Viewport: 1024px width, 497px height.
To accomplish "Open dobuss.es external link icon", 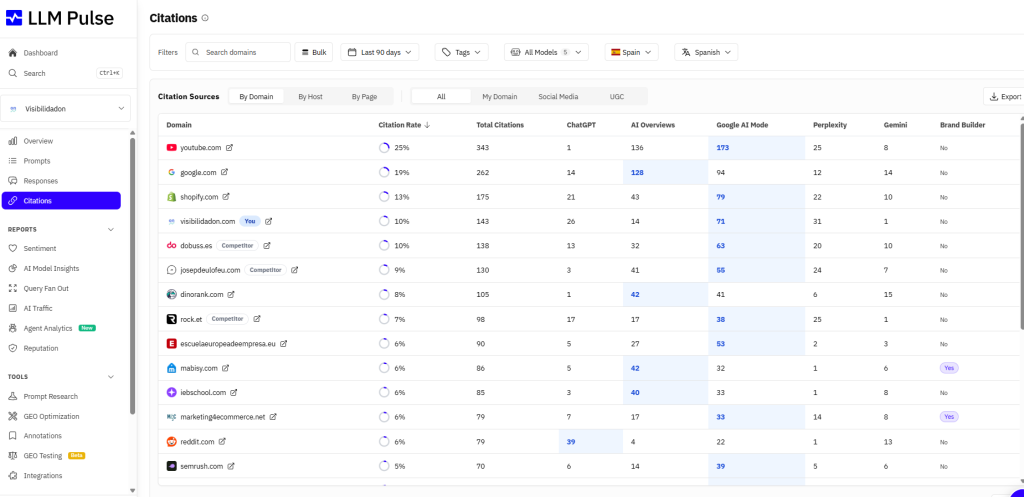I will point(266,246).
